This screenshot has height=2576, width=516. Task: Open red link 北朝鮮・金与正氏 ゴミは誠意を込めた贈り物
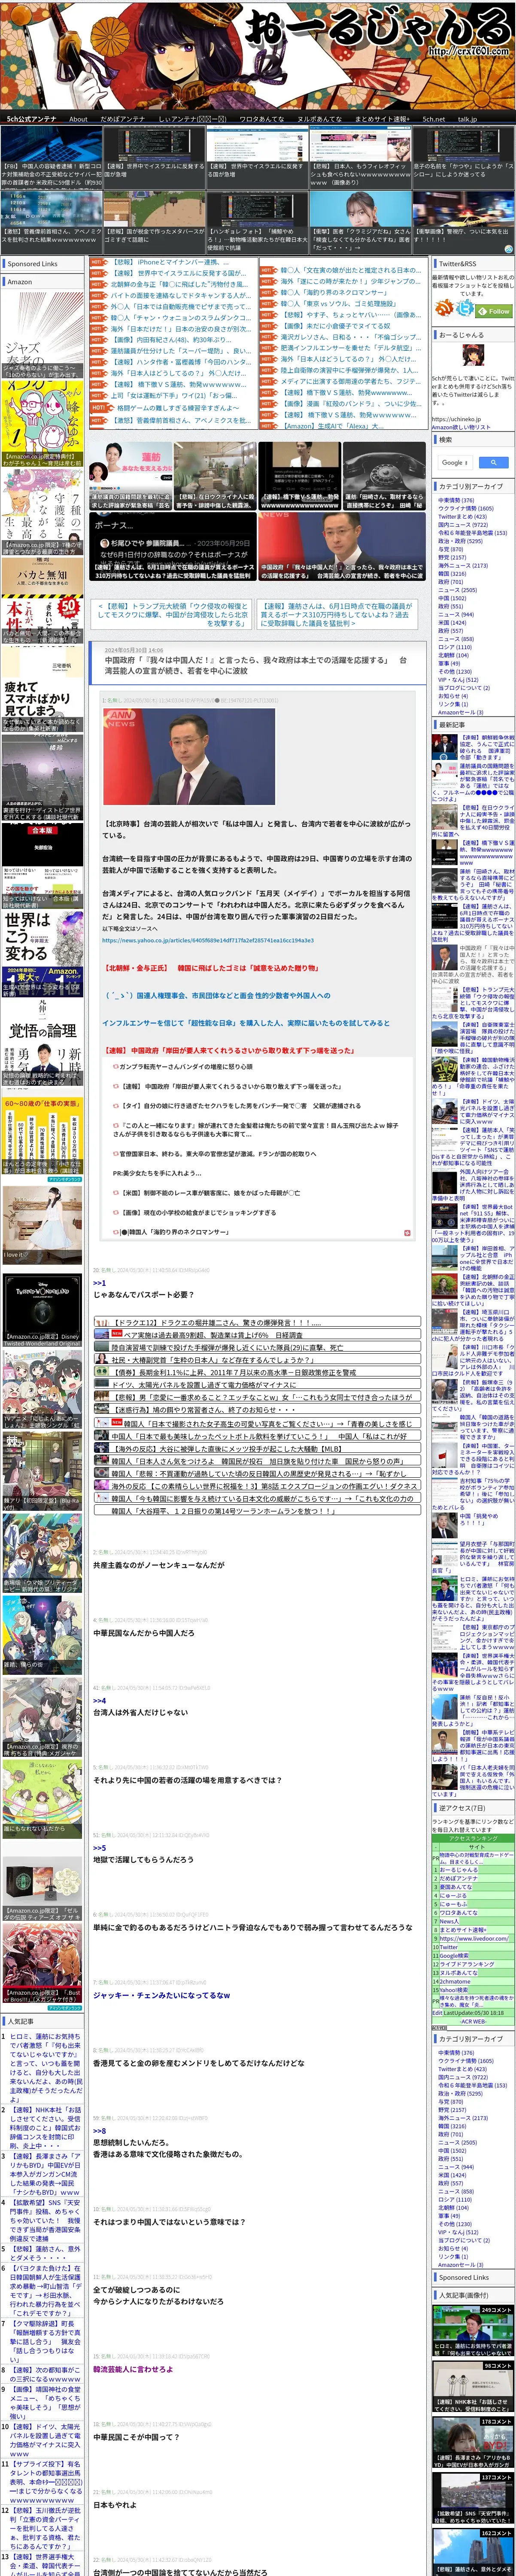coord(211,968)
